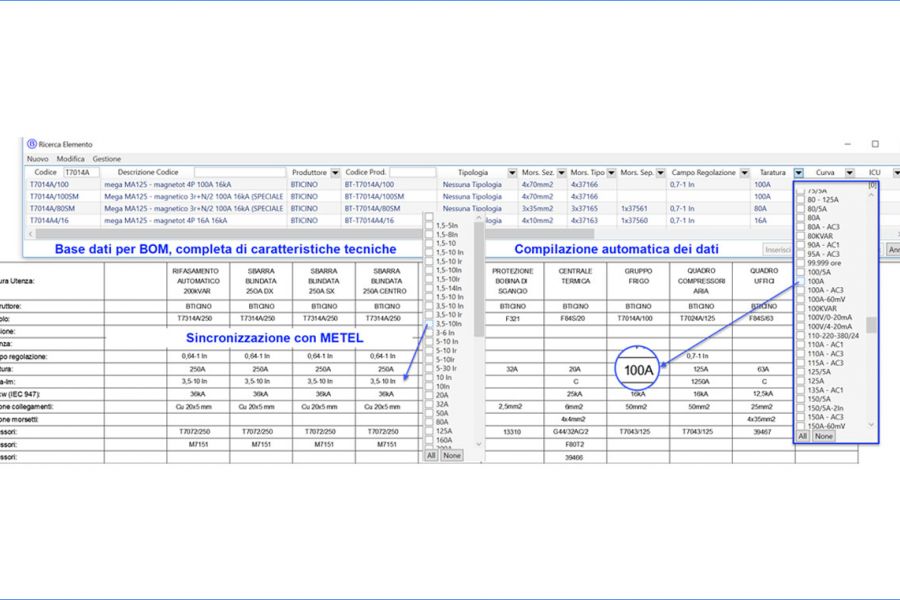Viewport: 900px width, 600px height.
Task: Click the down arrow of the Taratura list scrollbar
Action: (871, 425)
